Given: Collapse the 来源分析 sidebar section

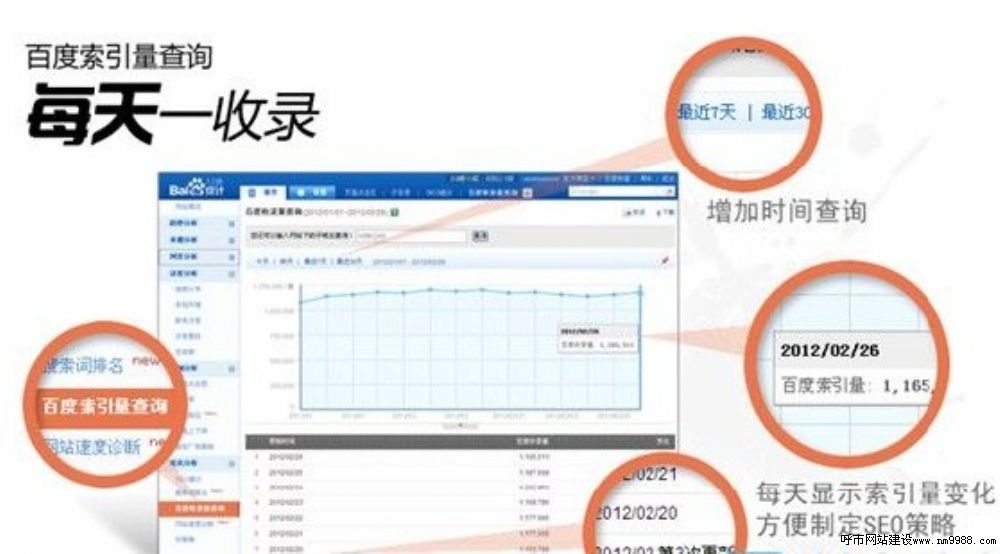Looking at the screenshot, I should click(x=232, y=238).
